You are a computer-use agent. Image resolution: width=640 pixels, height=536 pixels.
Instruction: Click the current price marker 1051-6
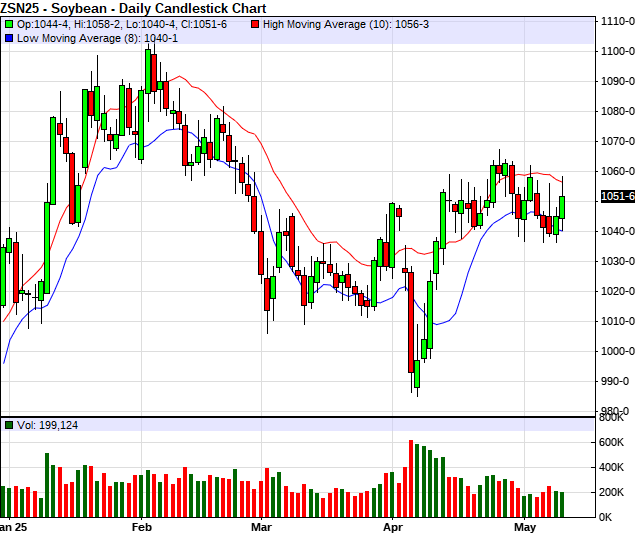point(617,196)
